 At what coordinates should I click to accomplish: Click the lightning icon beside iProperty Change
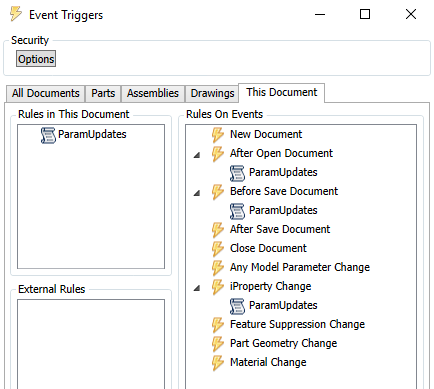[x=218, y=287]
